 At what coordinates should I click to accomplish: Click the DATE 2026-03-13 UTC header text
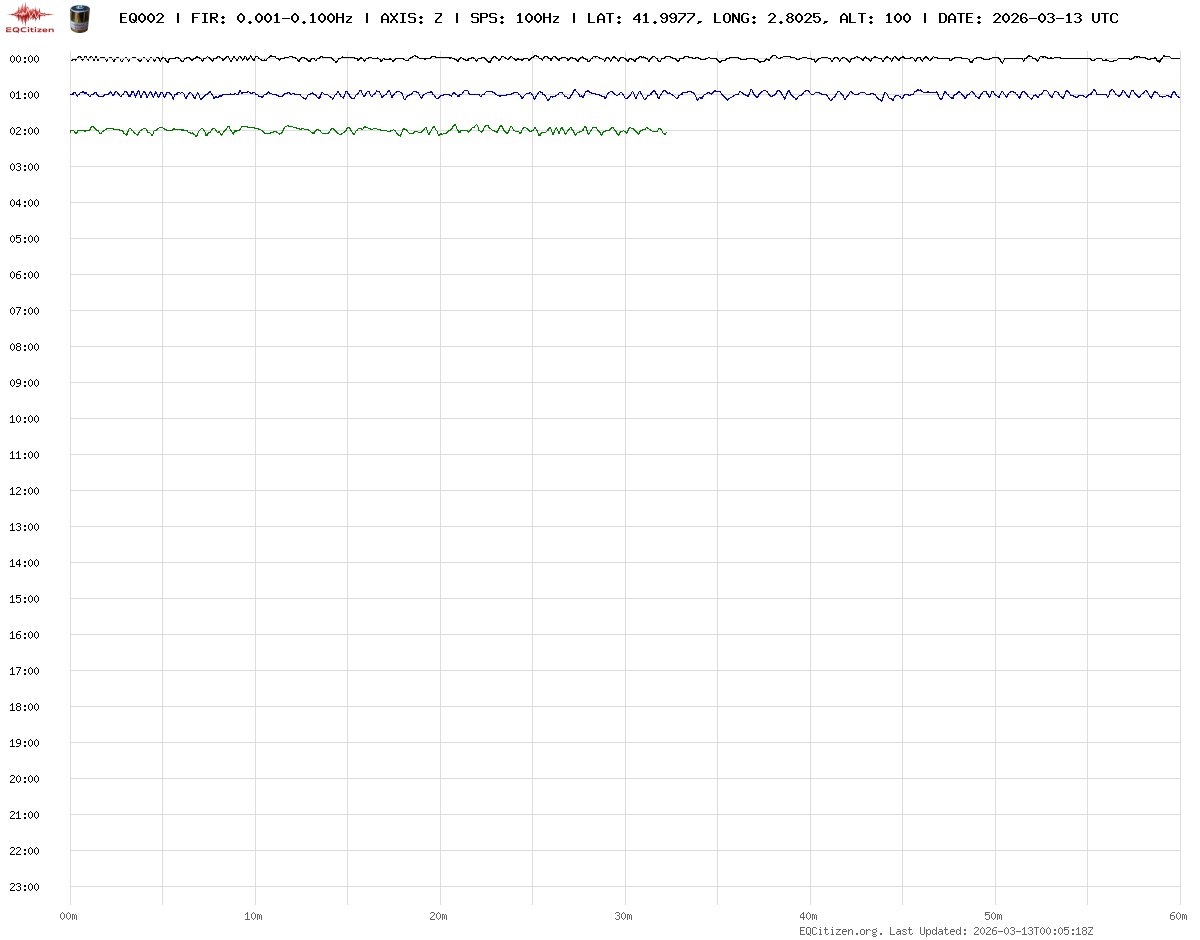click(x=1028, y=19)
